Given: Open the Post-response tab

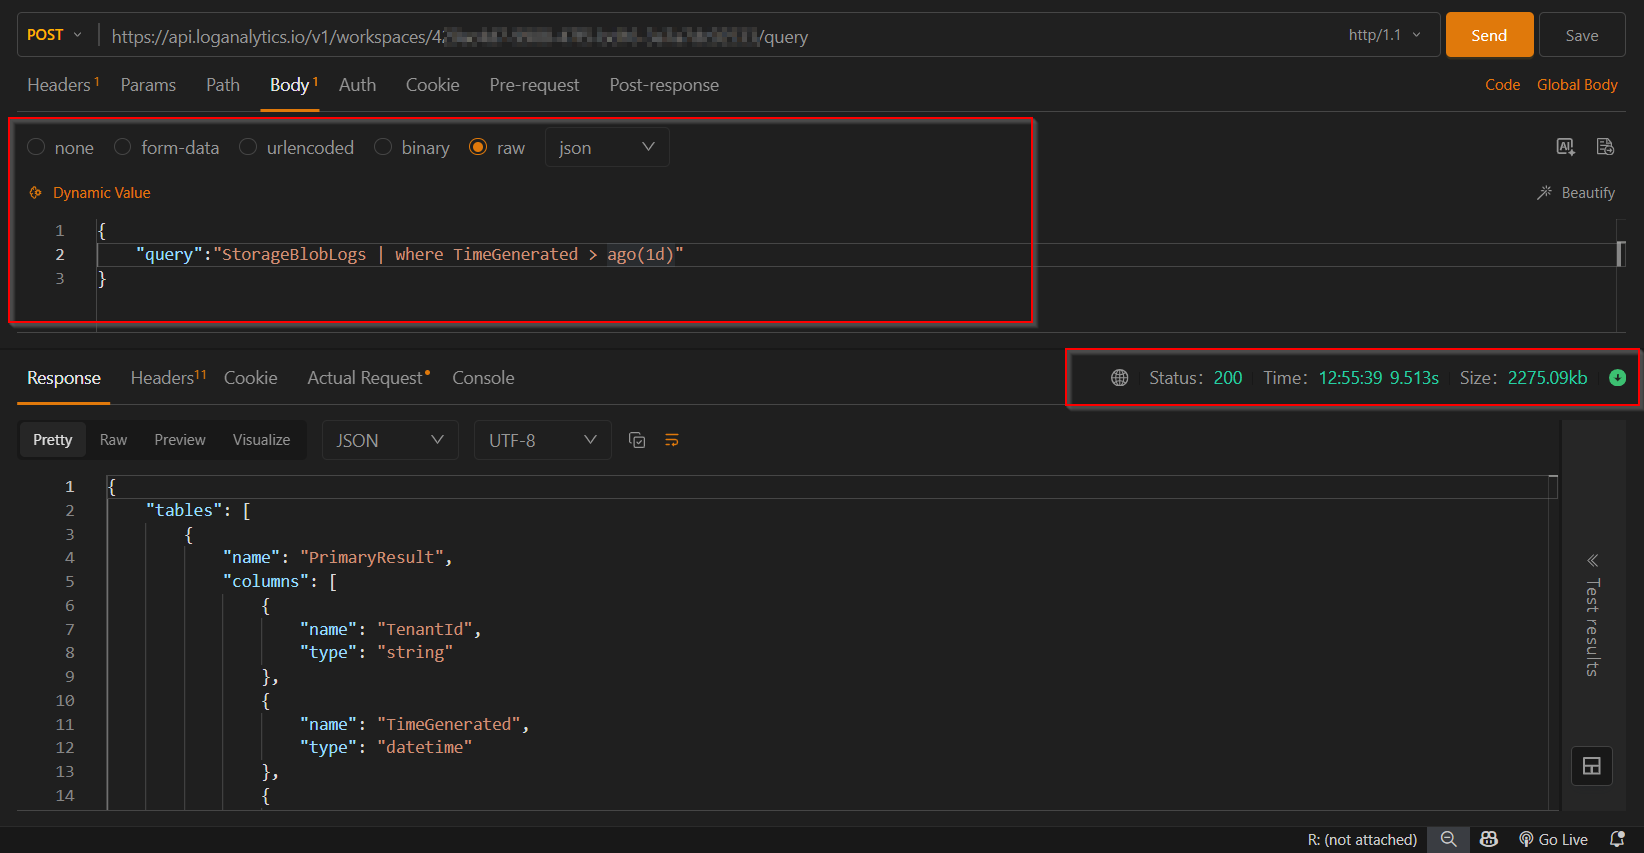Looking at the screenshot, I should [x=664, y=85].
